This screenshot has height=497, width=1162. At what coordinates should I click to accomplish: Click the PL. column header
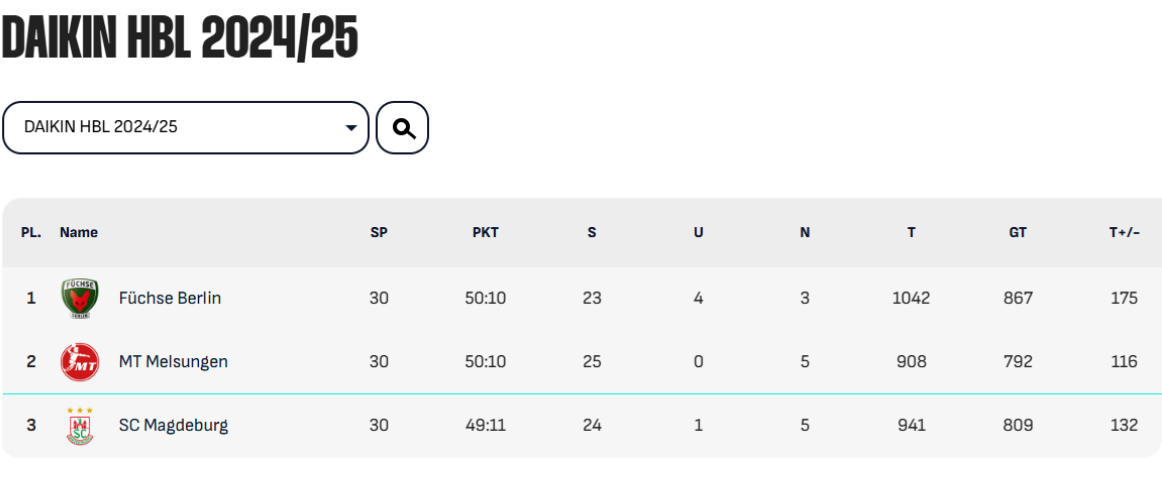pos(30,233)
